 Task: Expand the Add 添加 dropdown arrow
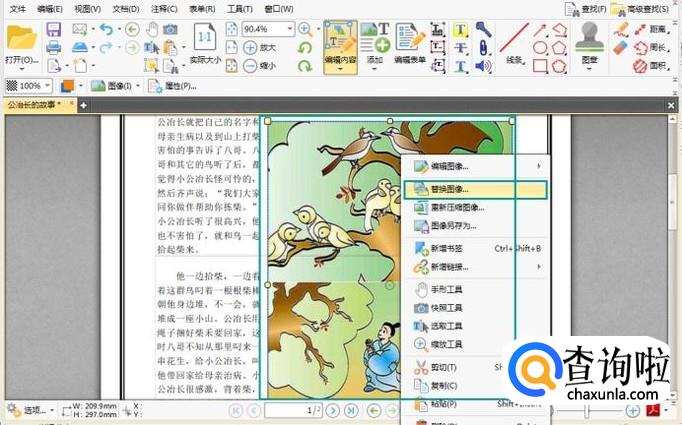click(x=374, y=69)
